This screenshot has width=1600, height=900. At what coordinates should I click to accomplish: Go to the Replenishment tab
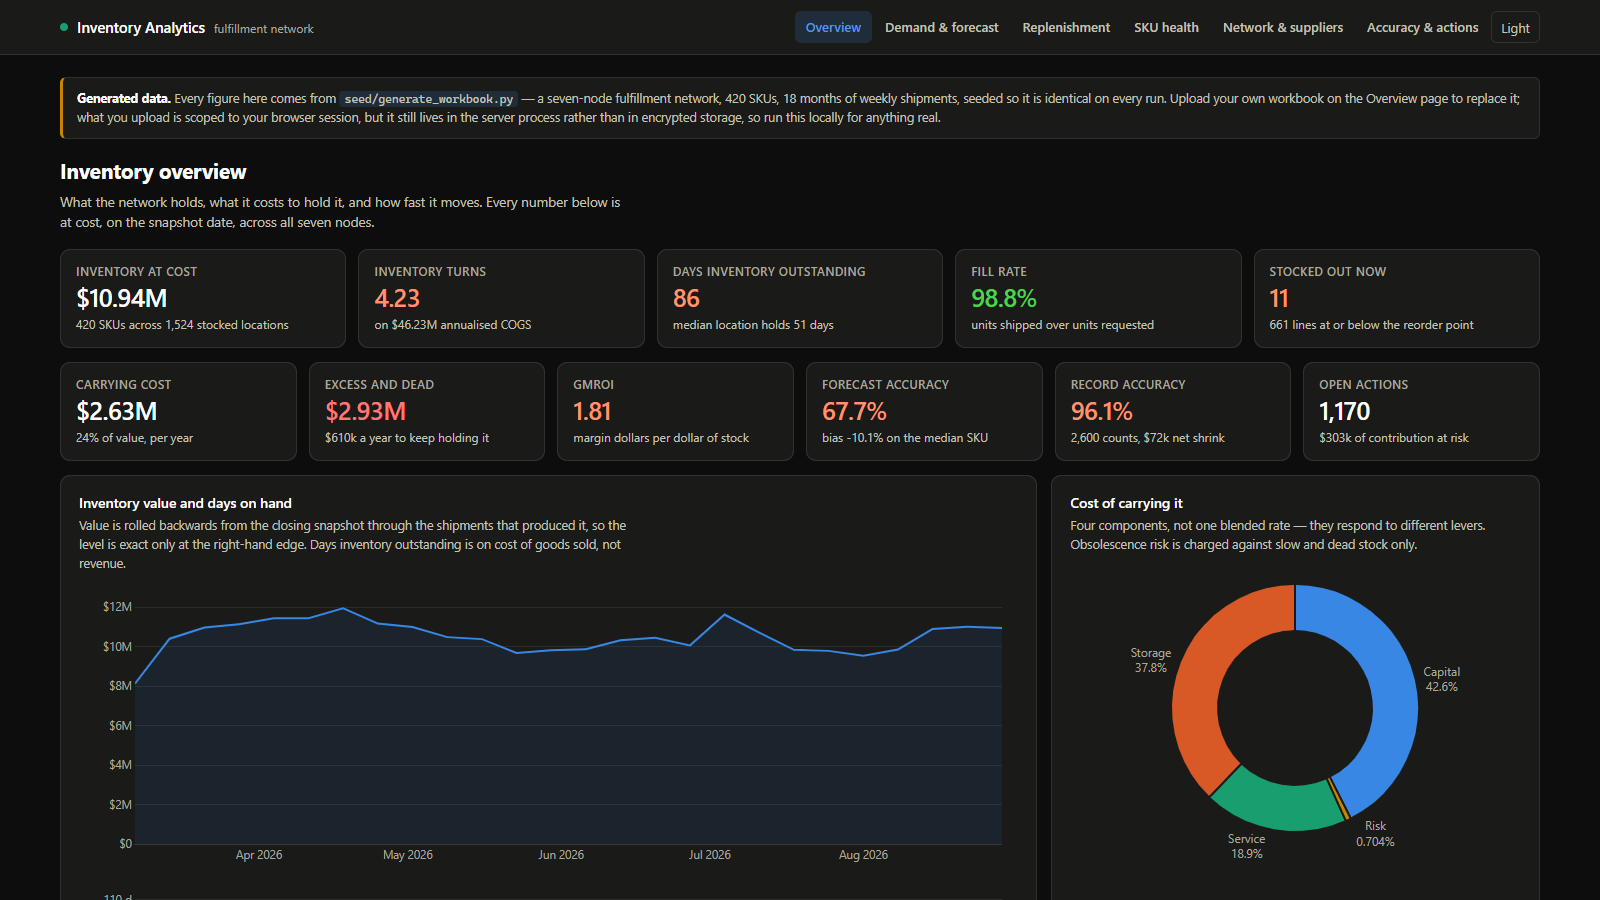pos(1066,27)
